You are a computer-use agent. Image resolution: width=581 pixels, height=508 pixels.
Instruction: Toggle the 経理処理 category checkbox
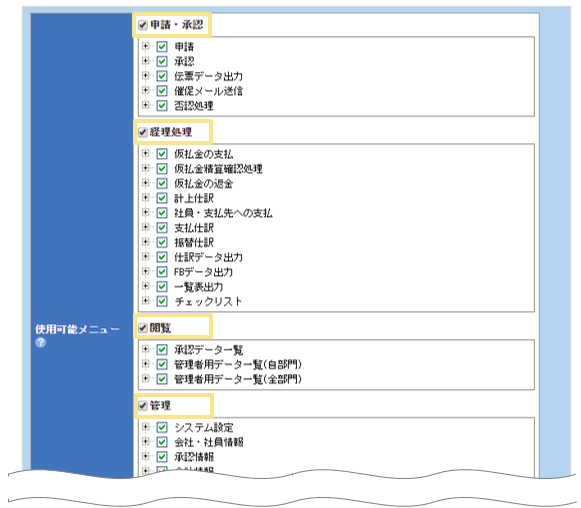point(143,132)
